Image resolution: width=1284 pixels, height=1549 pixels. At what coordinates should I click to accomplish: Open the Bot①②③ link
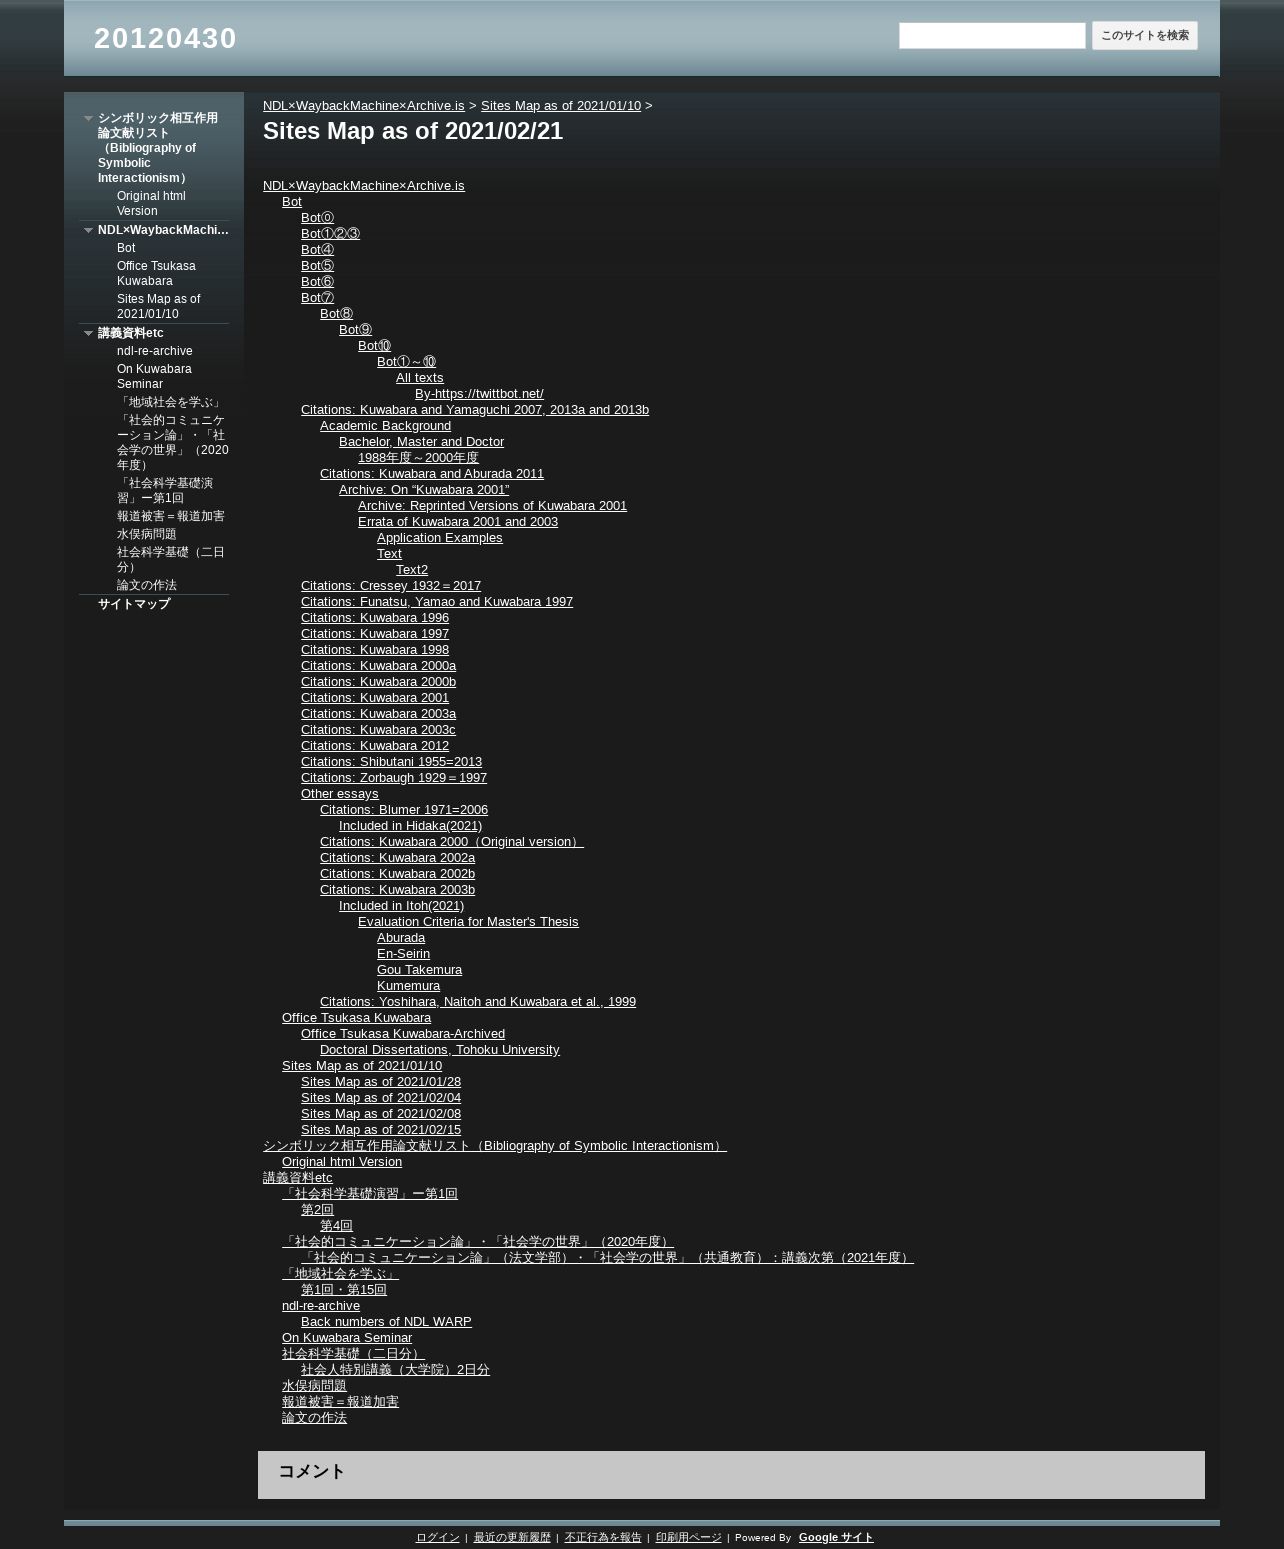click(330, 233)
